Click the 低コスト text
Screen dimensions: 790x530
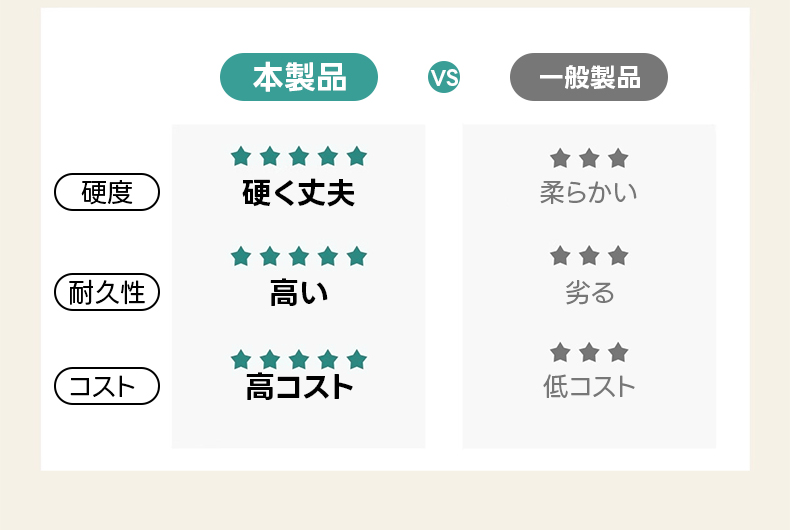(x=589, y=386)
